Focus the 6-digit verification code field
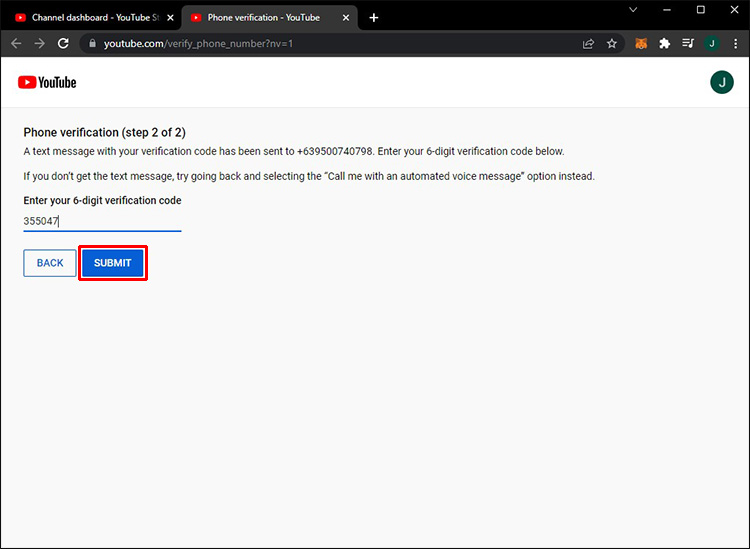Viewport: 750px width, 549px height. tap(102, 221)
